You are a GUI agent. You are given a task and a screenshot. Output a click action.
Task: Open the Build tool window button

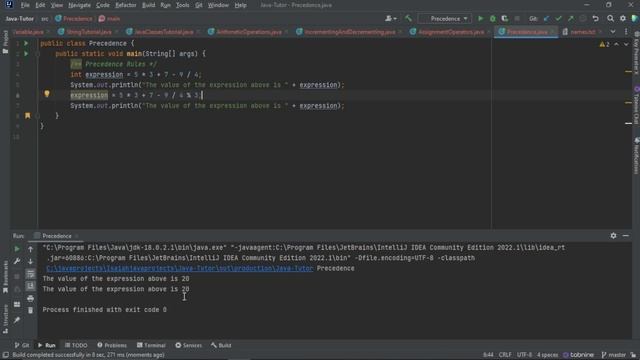click(x=221, y=345)
